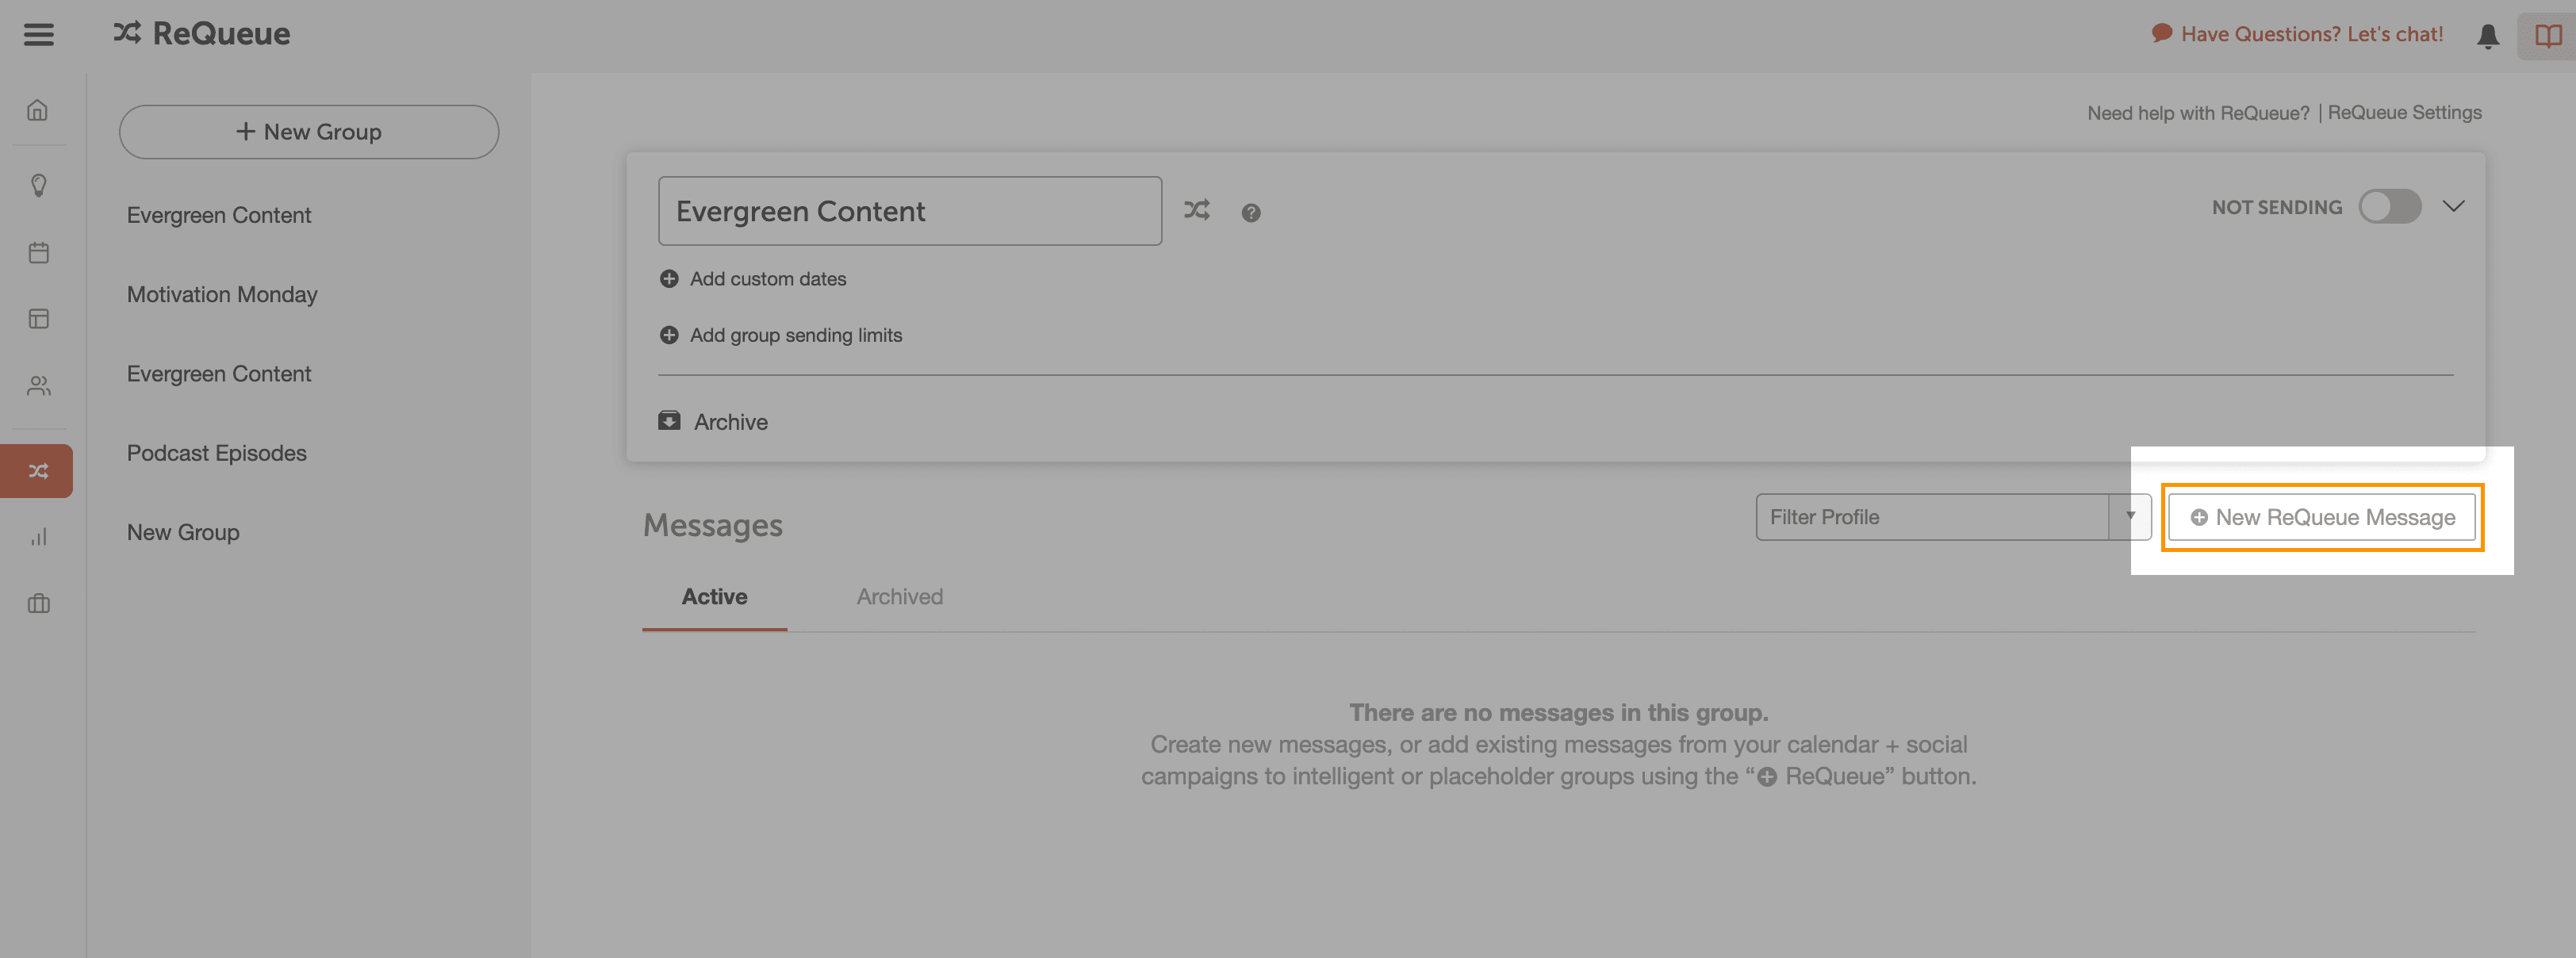Open the team members sidebar icon
The width and height of the screenshot is (2576, 958).
(x=38, y=386)
